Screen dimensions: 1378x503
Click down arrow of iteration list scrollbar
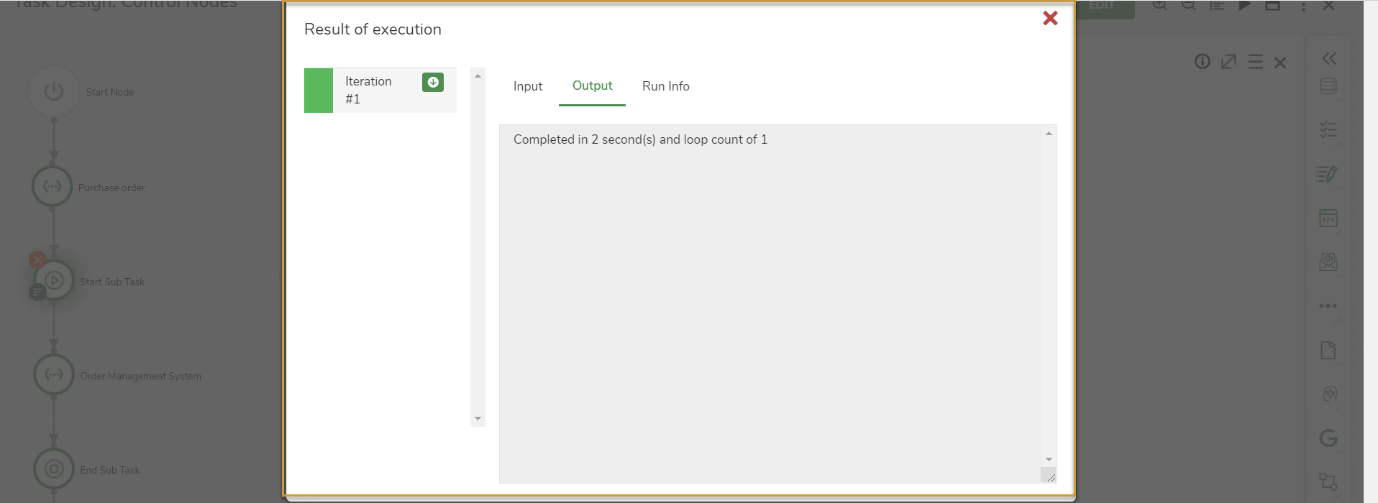click(477, 418)
